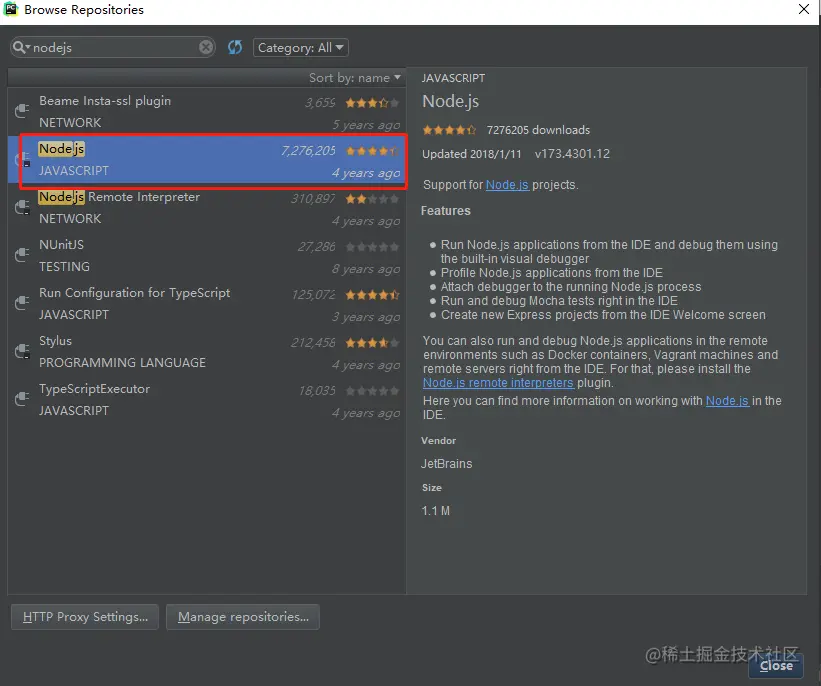Open the Node.js link in Support line
This screenshot has width=821, height=686.
point(507,185)
